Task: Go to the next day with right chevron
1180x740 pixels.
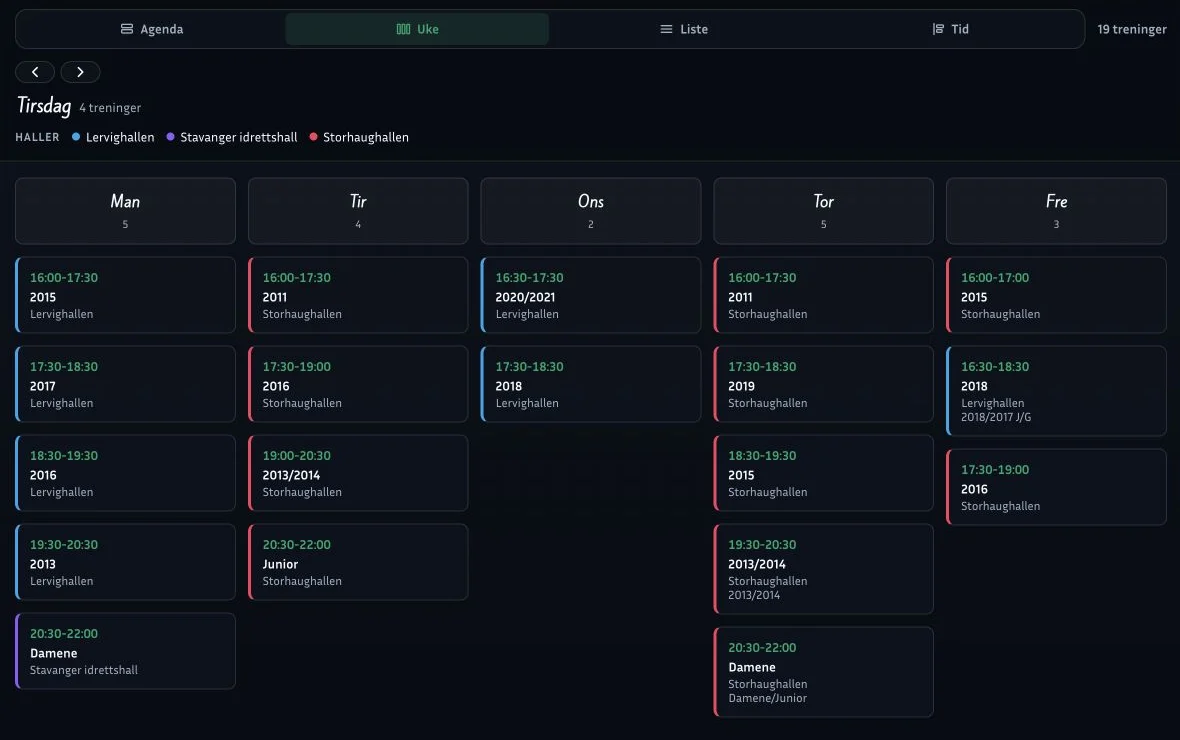Action: 81,72
